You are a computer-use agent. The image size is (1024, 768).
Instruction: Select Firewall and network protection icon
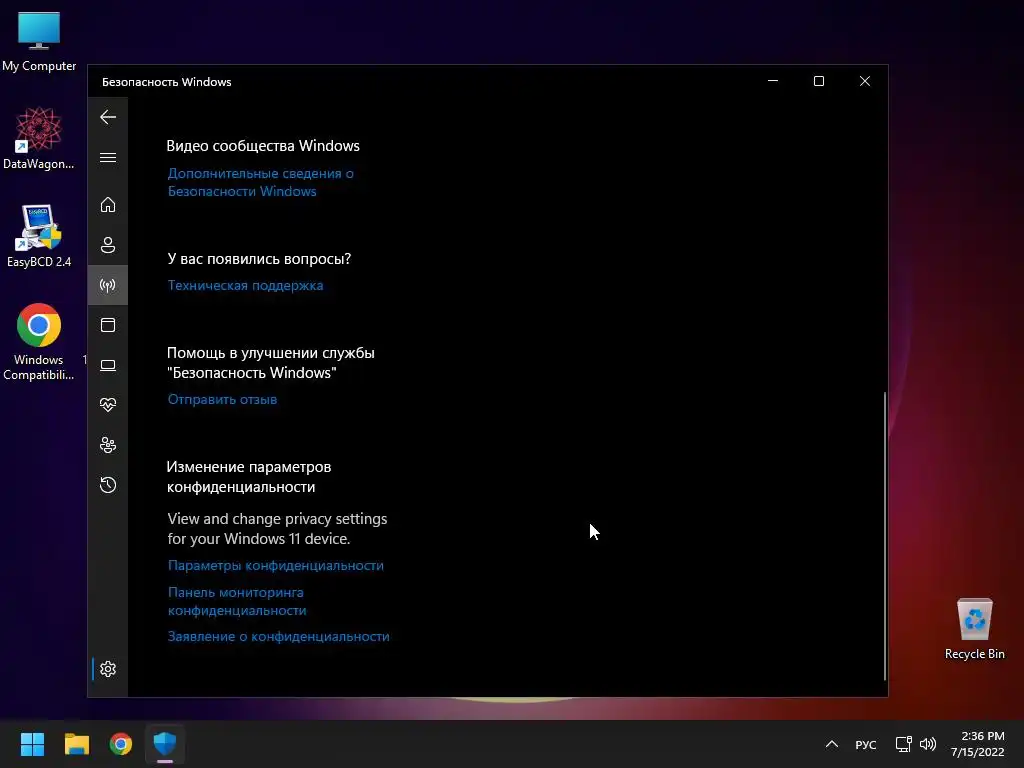point(108,285)
